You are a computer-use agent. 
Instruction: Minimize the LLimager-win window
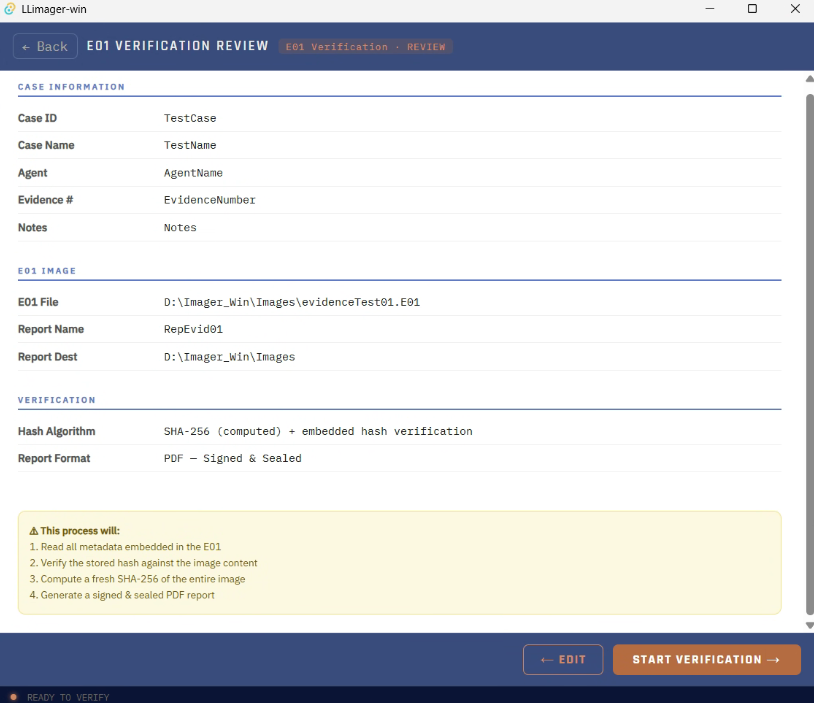pyautogui.click(x=710, y=9)
